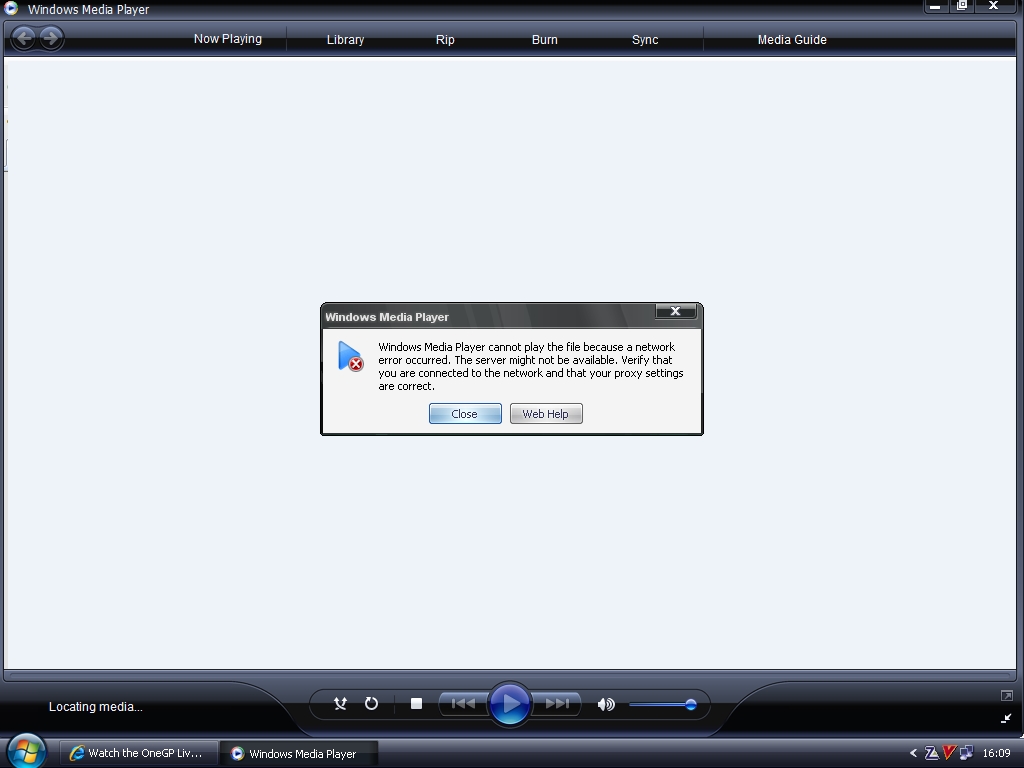Click the Windows Media Player title bar icon

pyautogui.click(x=11, y=8)
